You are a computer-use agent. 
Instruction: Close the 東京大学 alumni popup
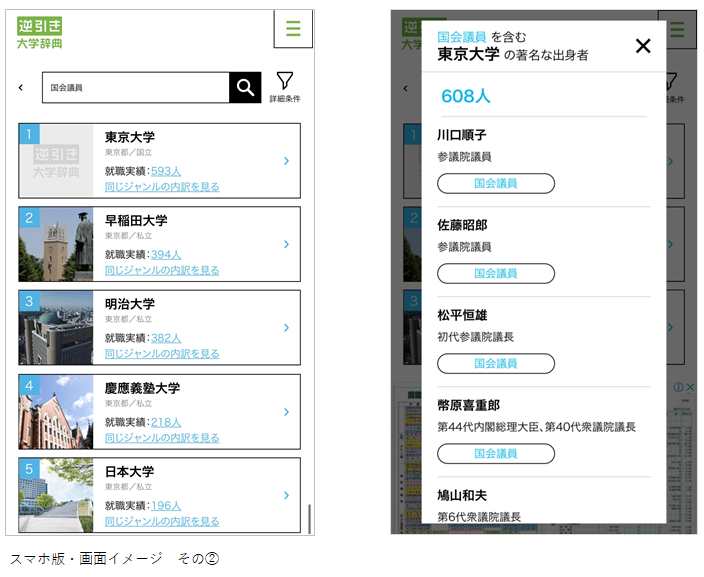(643, 46)
